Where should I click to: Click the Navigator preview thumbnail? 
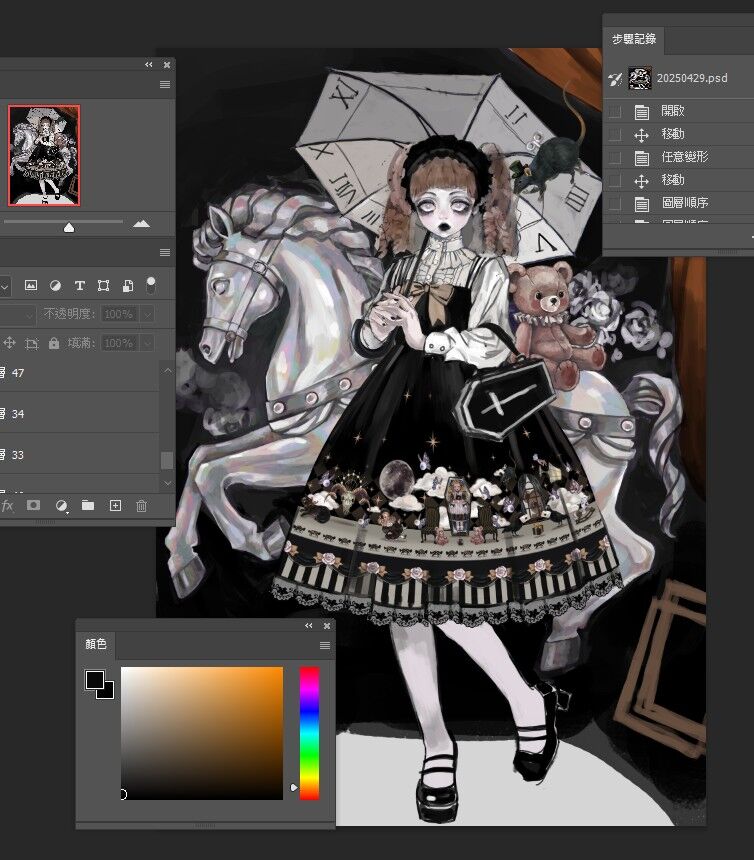coord(44,156)
